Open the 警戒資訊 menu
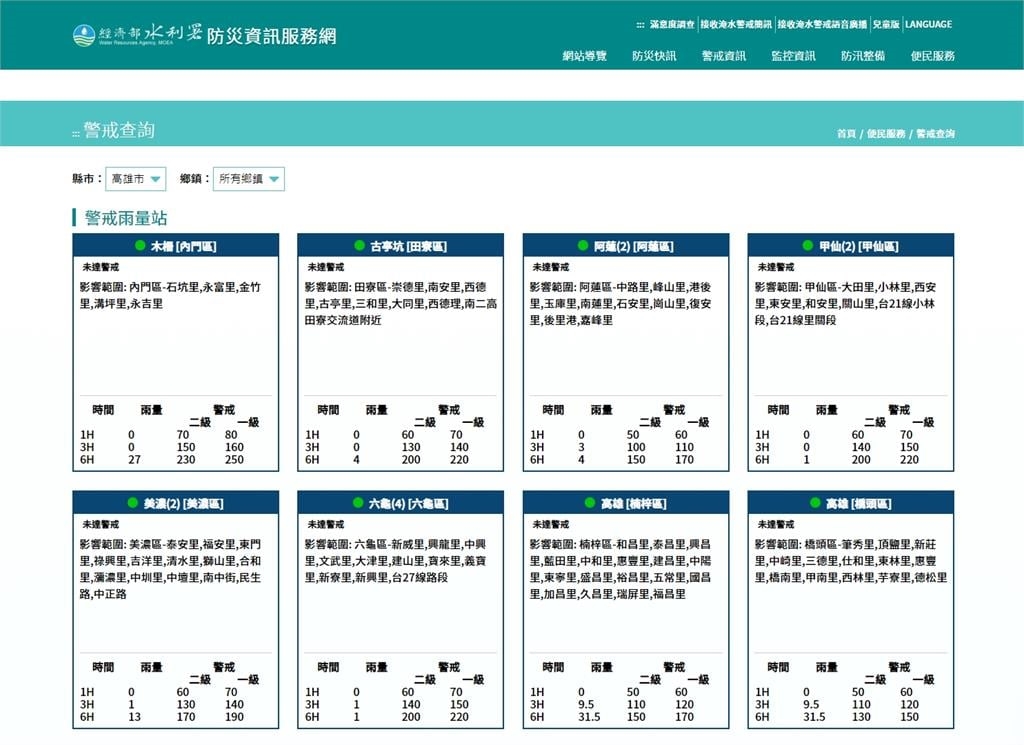The width and height of the screenshot is (1024, 745). tap(724, 56)
